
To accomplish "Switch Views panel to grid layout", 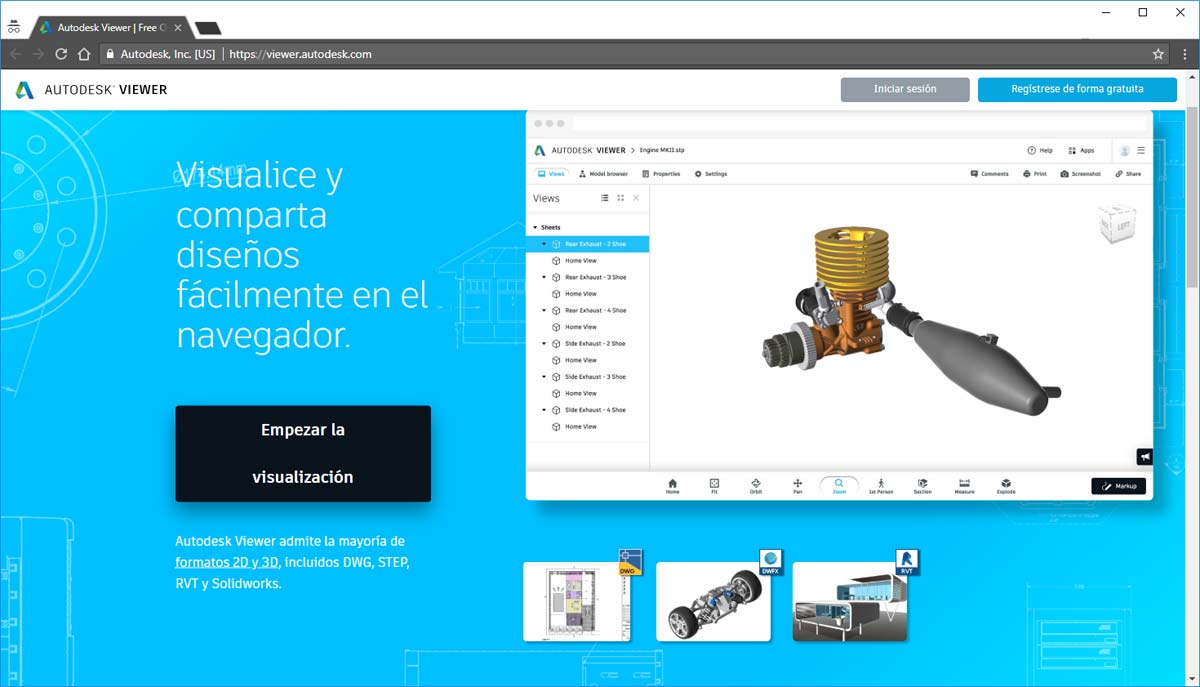I will 620,198.
